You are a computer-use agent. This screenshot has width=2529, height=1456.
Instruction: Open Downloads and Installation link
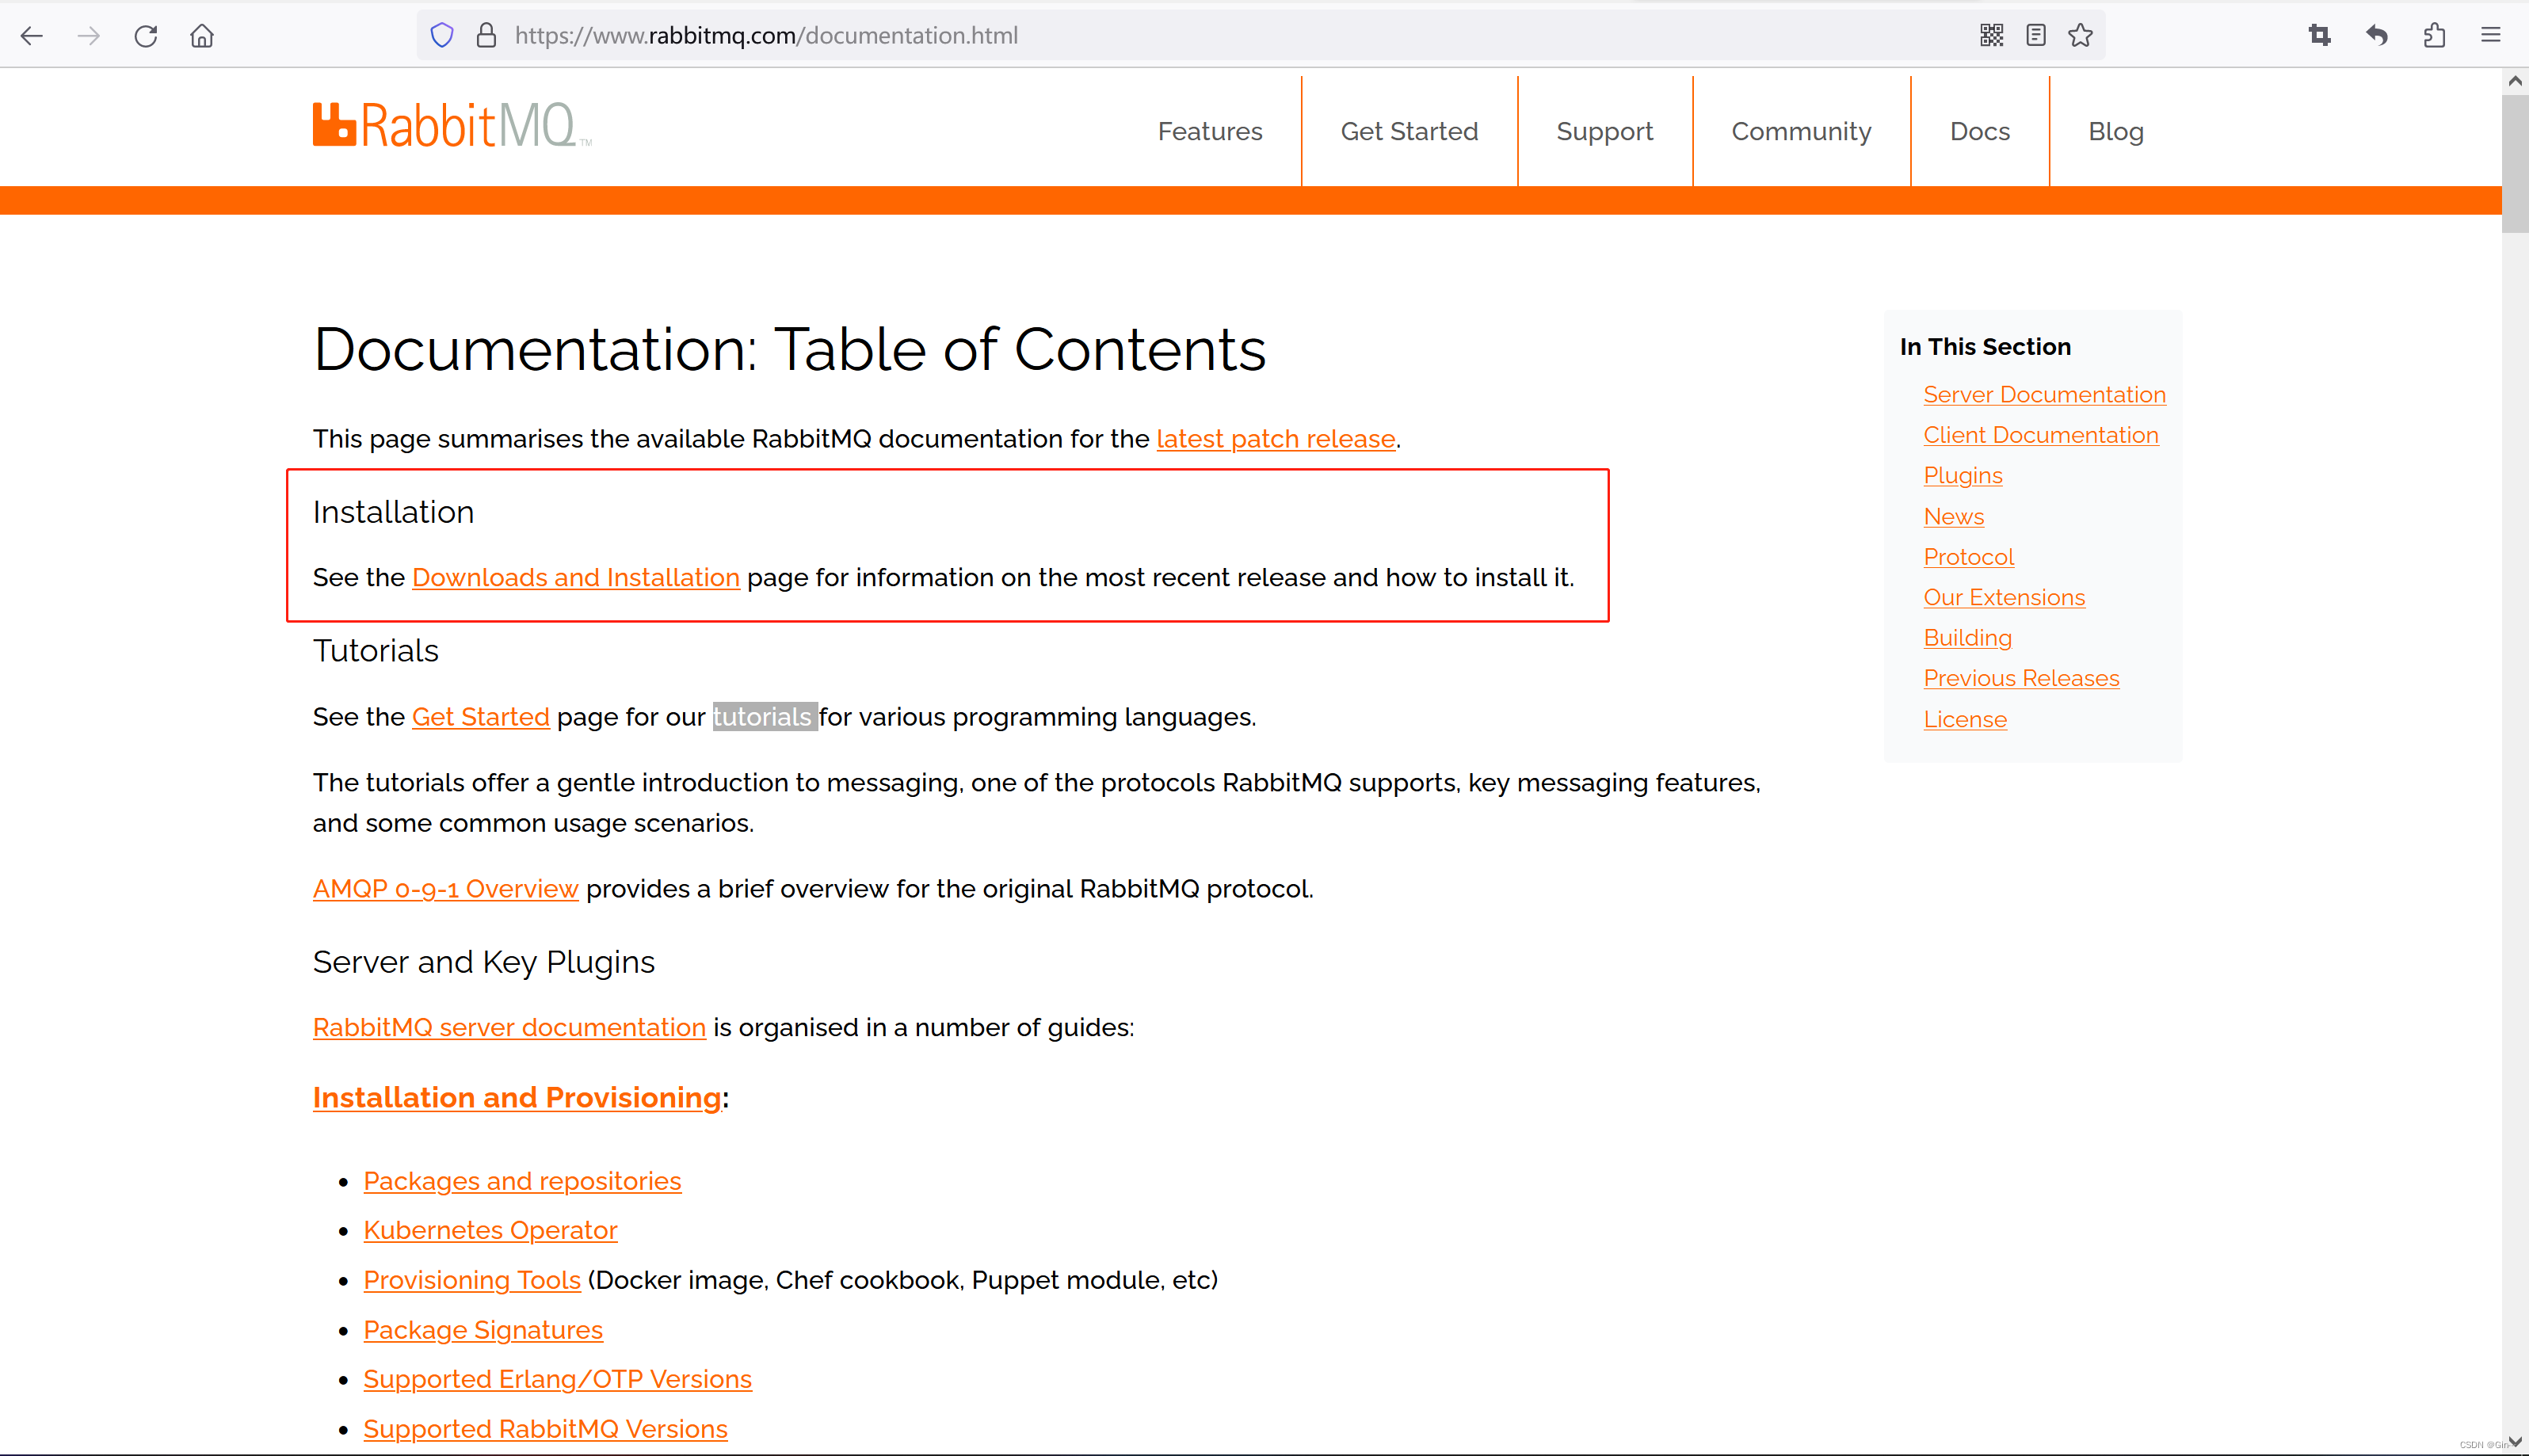coord(576,577)
